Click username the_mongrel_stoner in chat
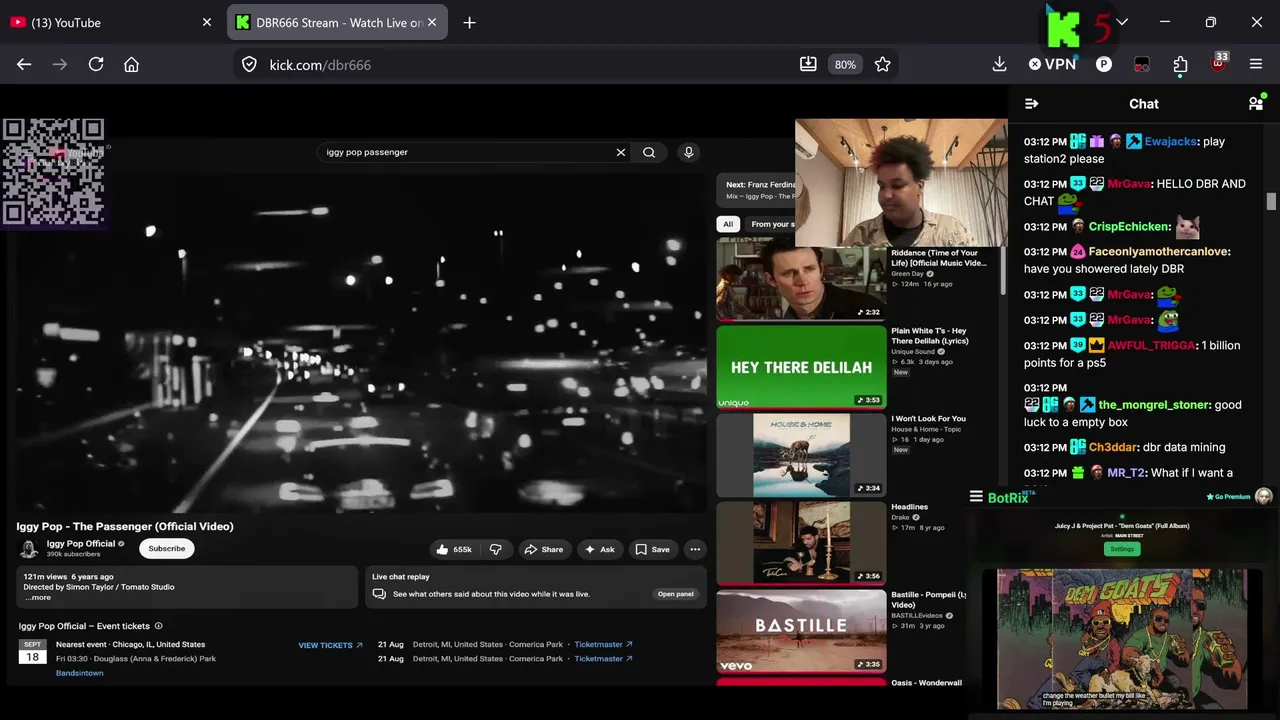Image resolution: width=1280 pixels, height=720 pixels. 1155,405
